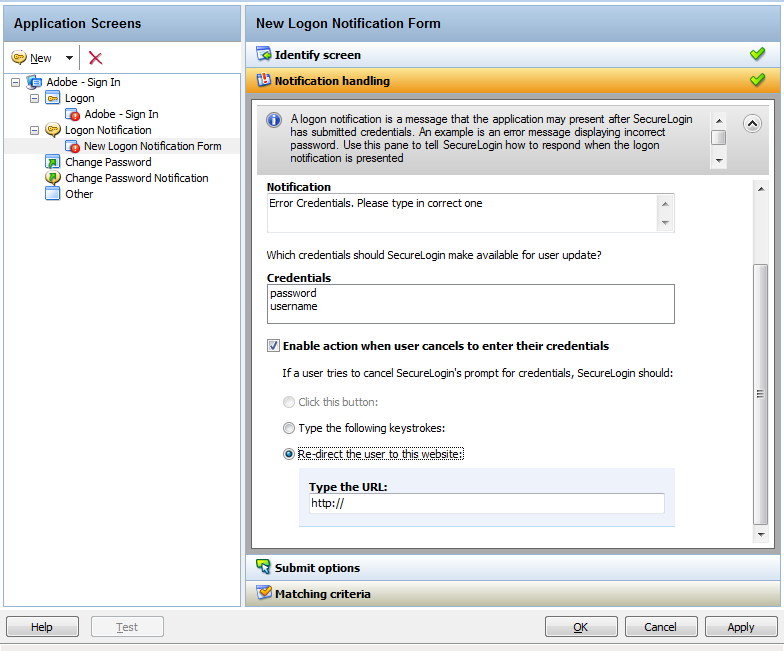The image size is (784, 651).
Task: Open the Notification handling section
Action: 512,80
